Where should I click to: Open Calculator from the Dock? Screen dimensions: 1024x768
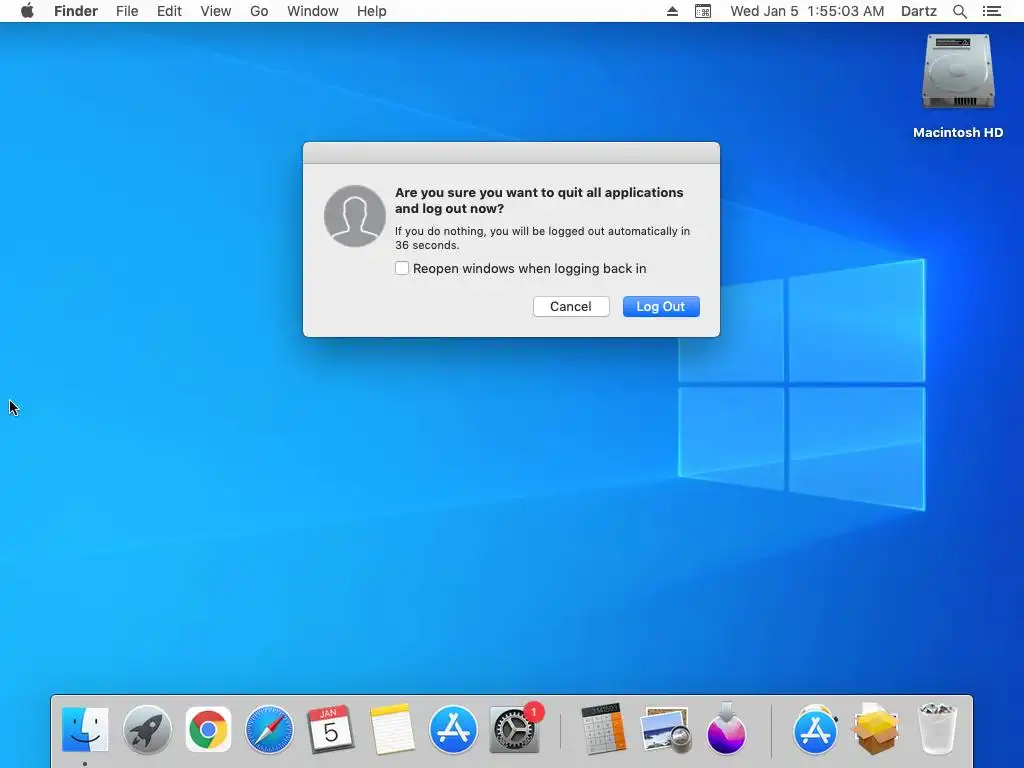[x=603, y=729]
